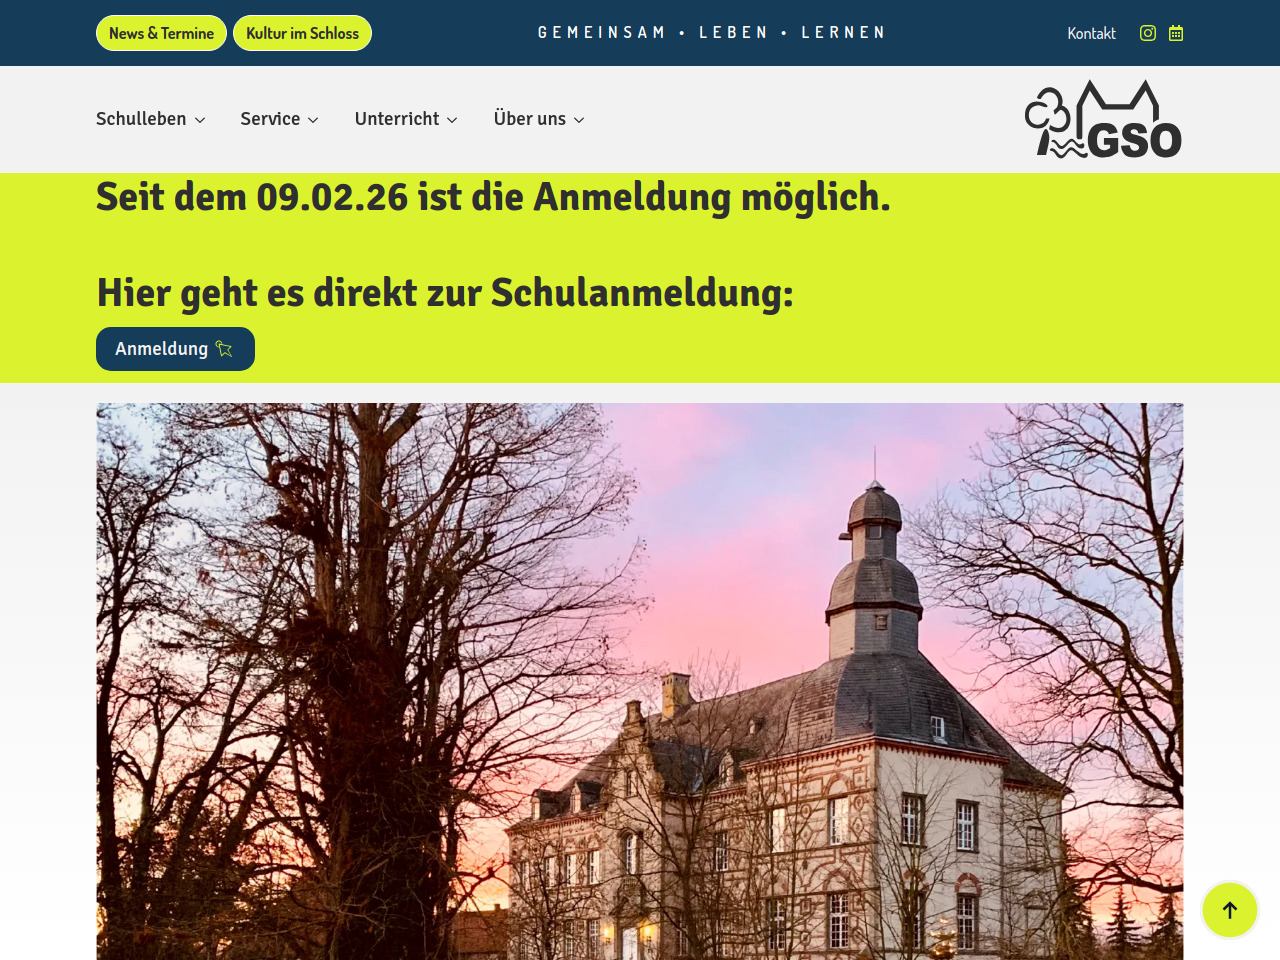This screenshot has height=960, width=1280.
Task: Click the icon inside the Anmeldung button
Action: pos(224,349)
